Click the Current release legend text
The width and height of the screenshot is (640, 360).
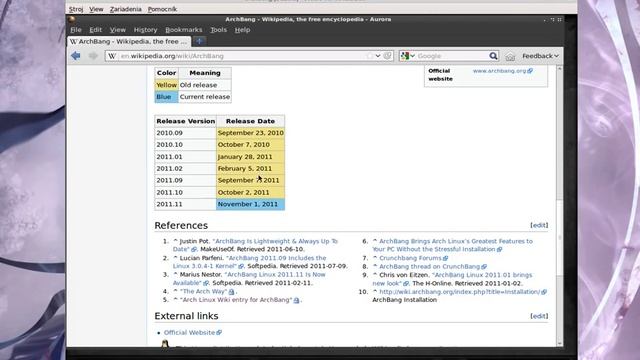[x=205, y=97]
